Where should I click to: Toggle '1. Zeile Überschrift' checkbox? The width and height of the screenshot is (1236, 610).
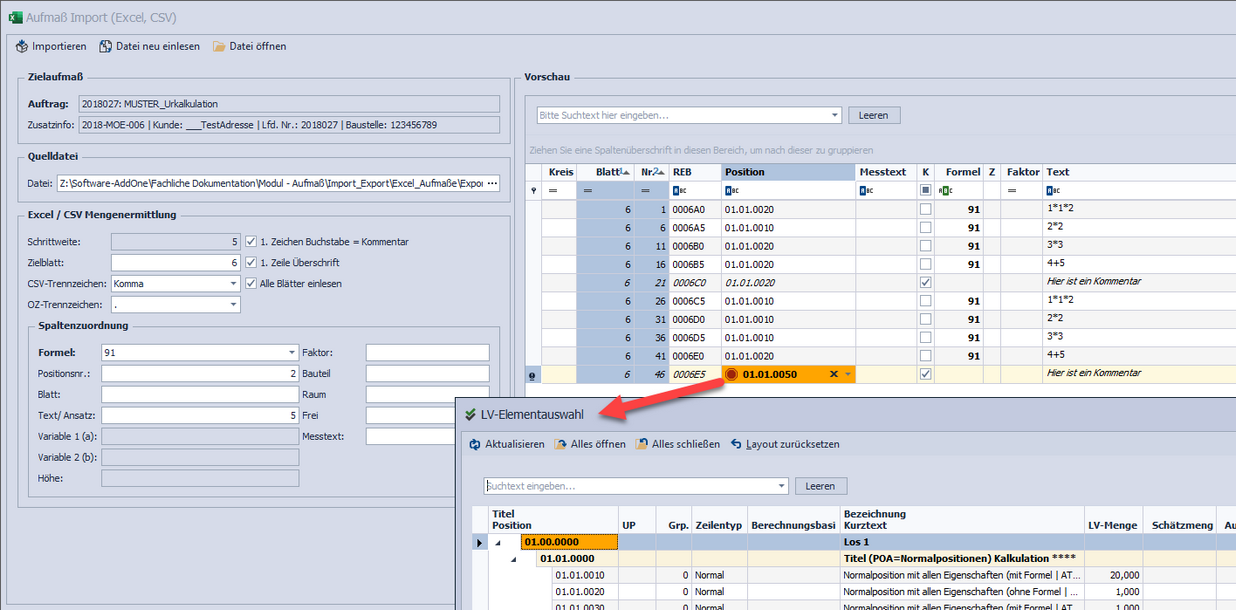coord(251,263)
